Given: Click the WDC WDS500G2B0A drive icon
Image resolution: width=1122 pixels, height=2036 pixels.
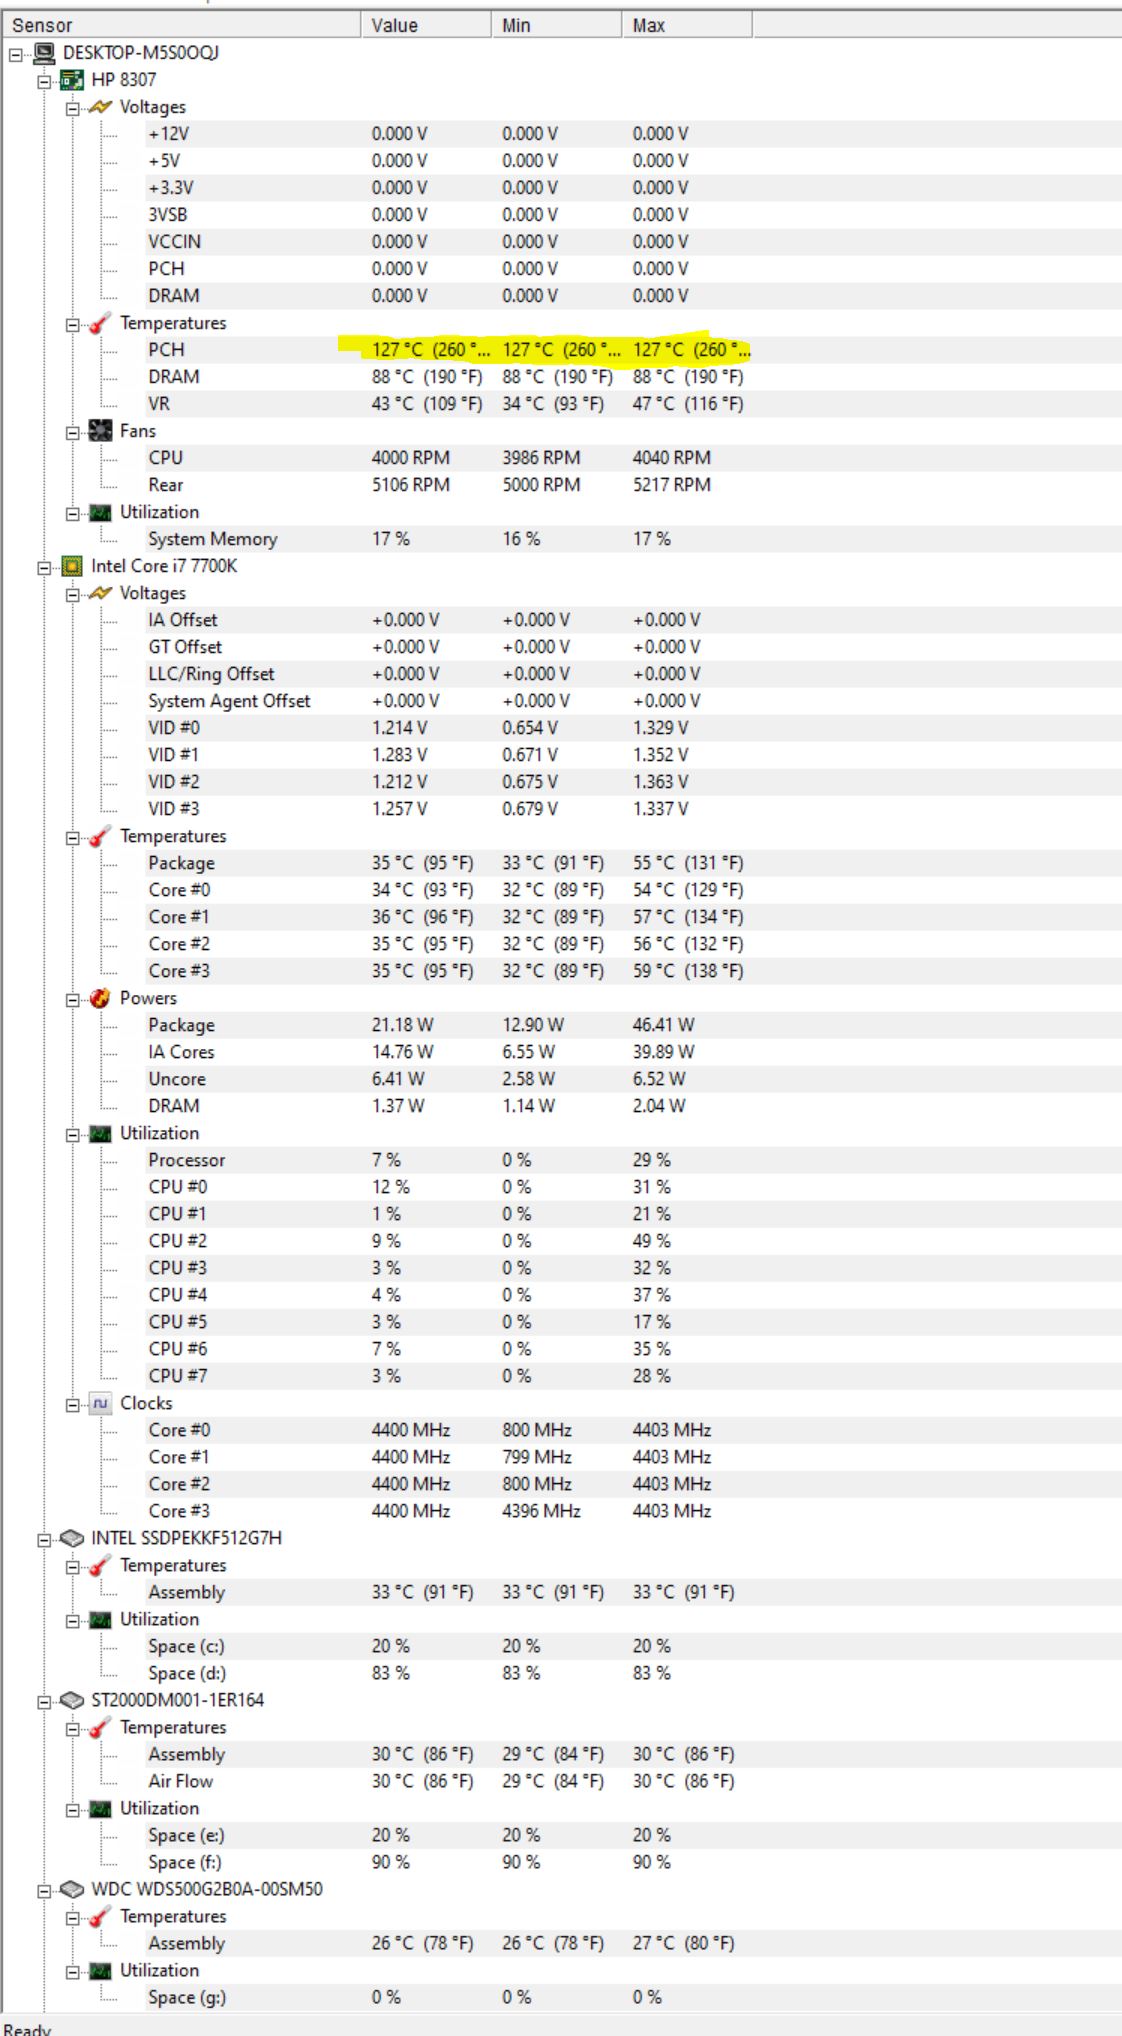Looking at the screenshot, I should [72, 1889].
